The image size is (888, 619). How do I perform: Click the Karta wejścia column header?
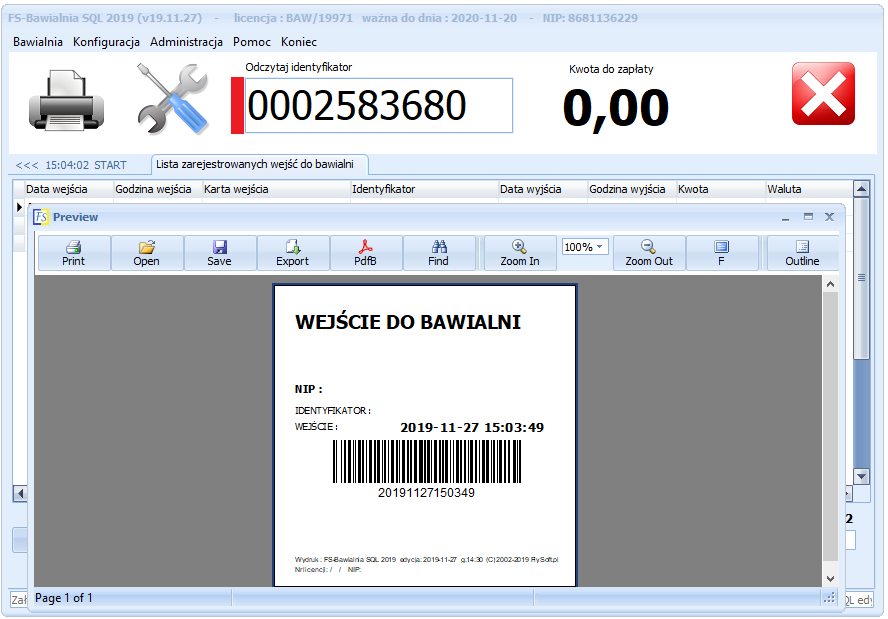point(276,189)
